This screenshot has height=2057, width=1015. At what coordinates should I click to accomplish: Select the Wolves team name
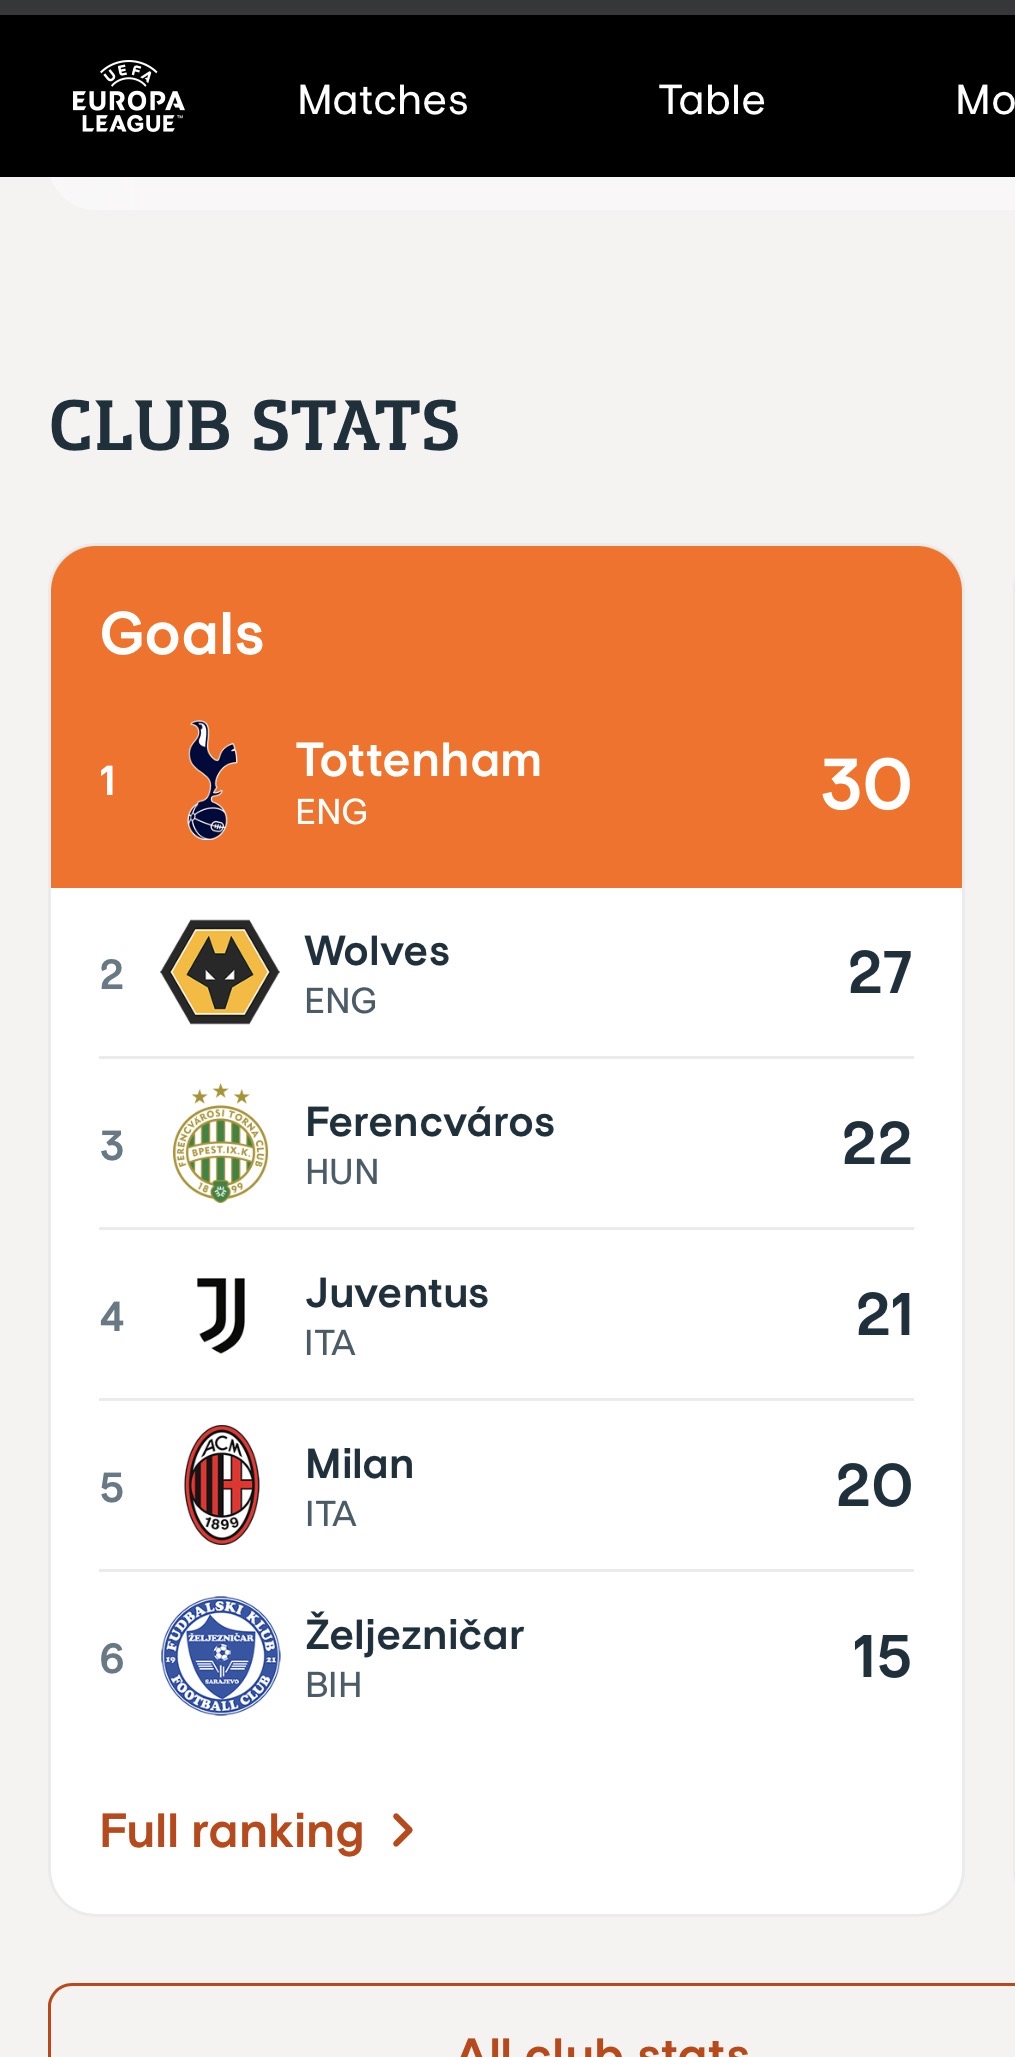pos(377,951)
